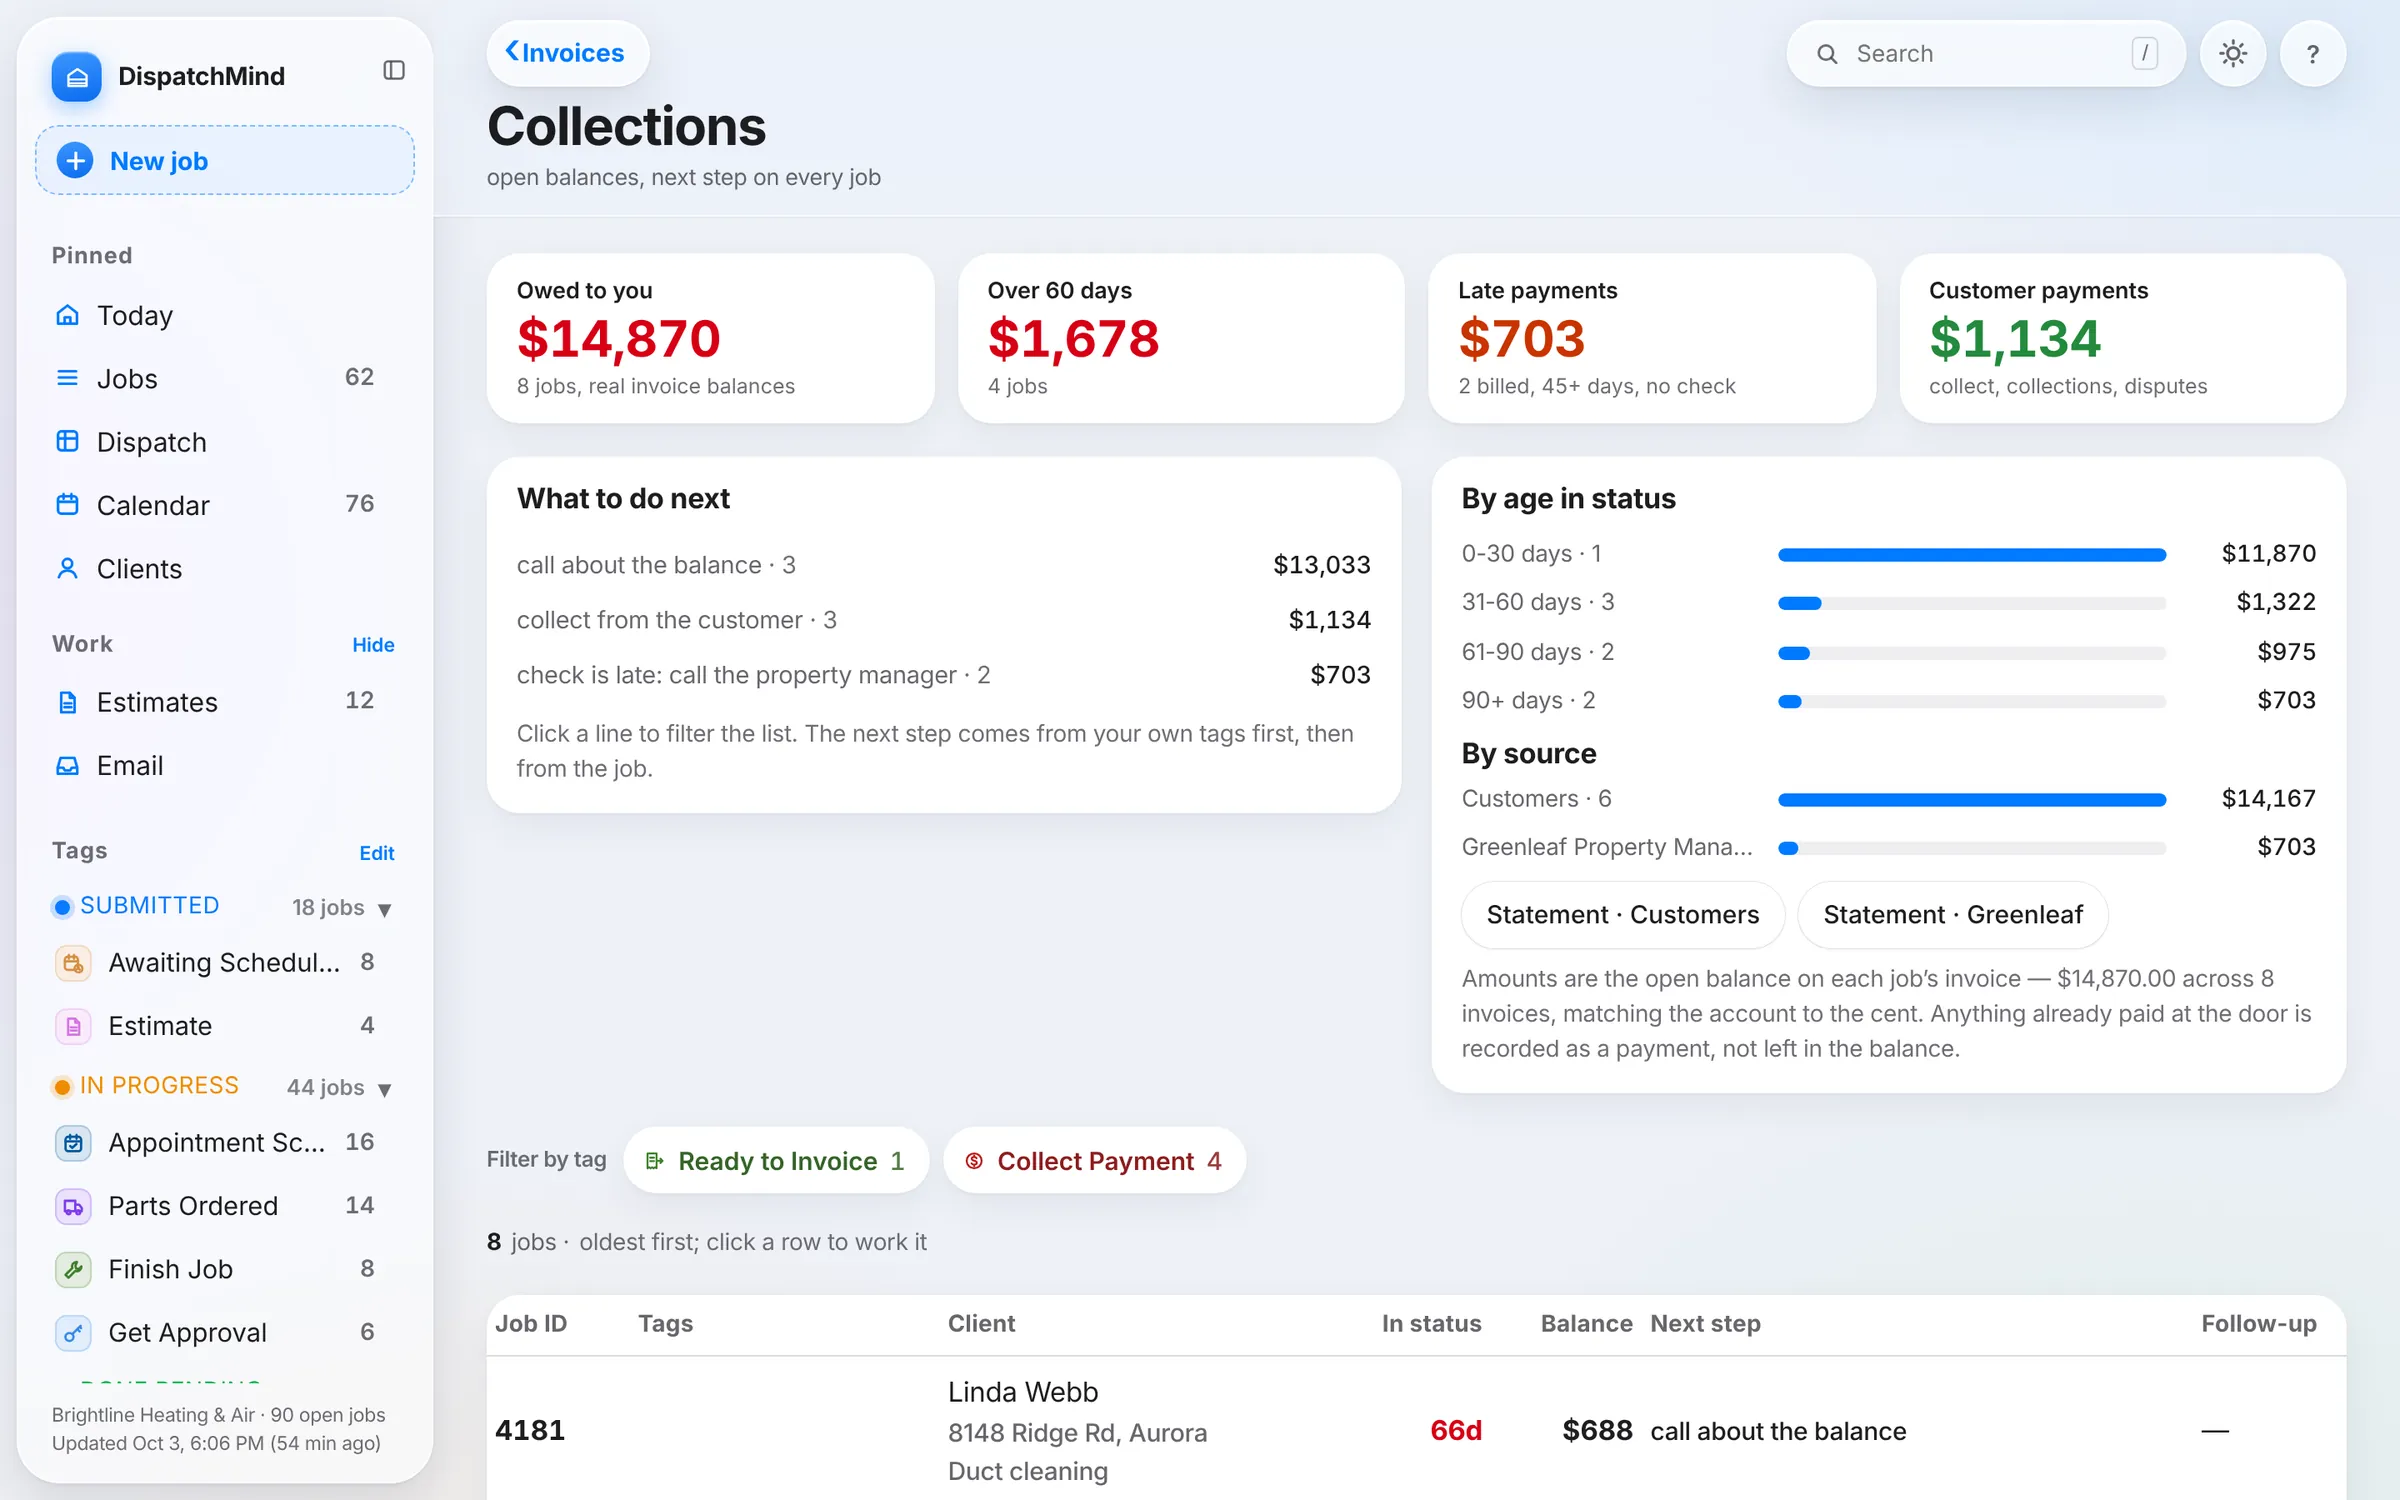Collapse the SUBMITTED tag group arrow
2400x1500 pixels.
tap(385, 909)
